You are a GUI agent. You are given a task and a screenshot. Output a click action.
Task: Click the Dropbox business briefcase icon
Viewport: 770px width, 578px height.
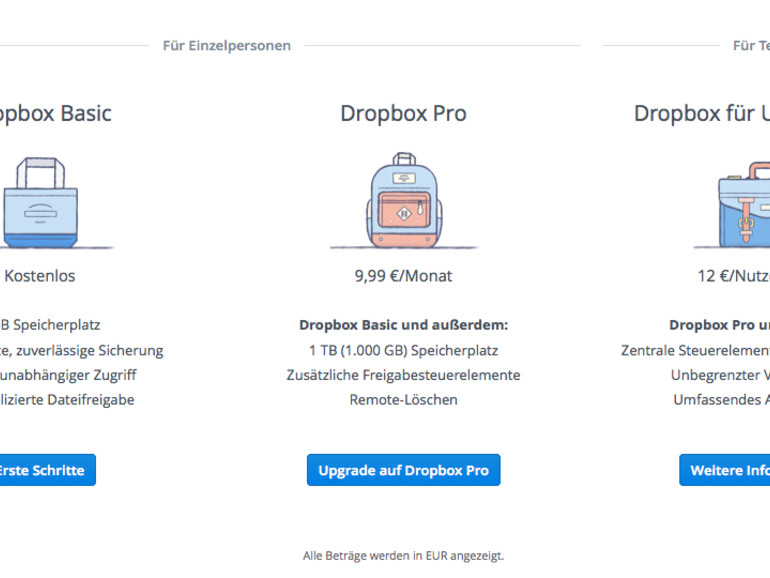(x=745, y=207)
